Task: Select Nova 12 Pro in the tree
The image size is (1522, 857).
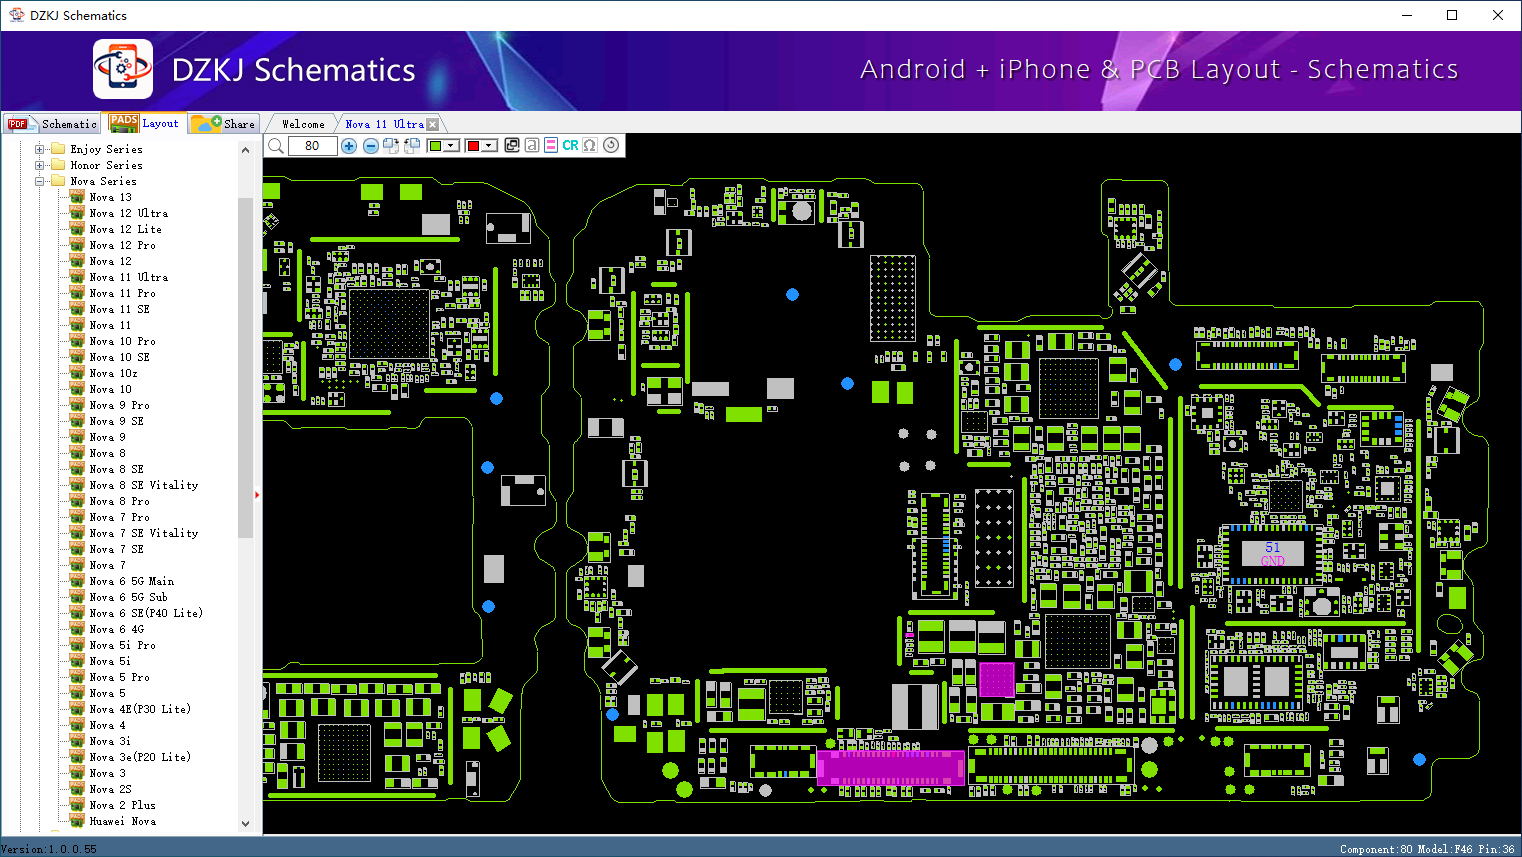Action: pyautogui.click(x=122, y=245)
